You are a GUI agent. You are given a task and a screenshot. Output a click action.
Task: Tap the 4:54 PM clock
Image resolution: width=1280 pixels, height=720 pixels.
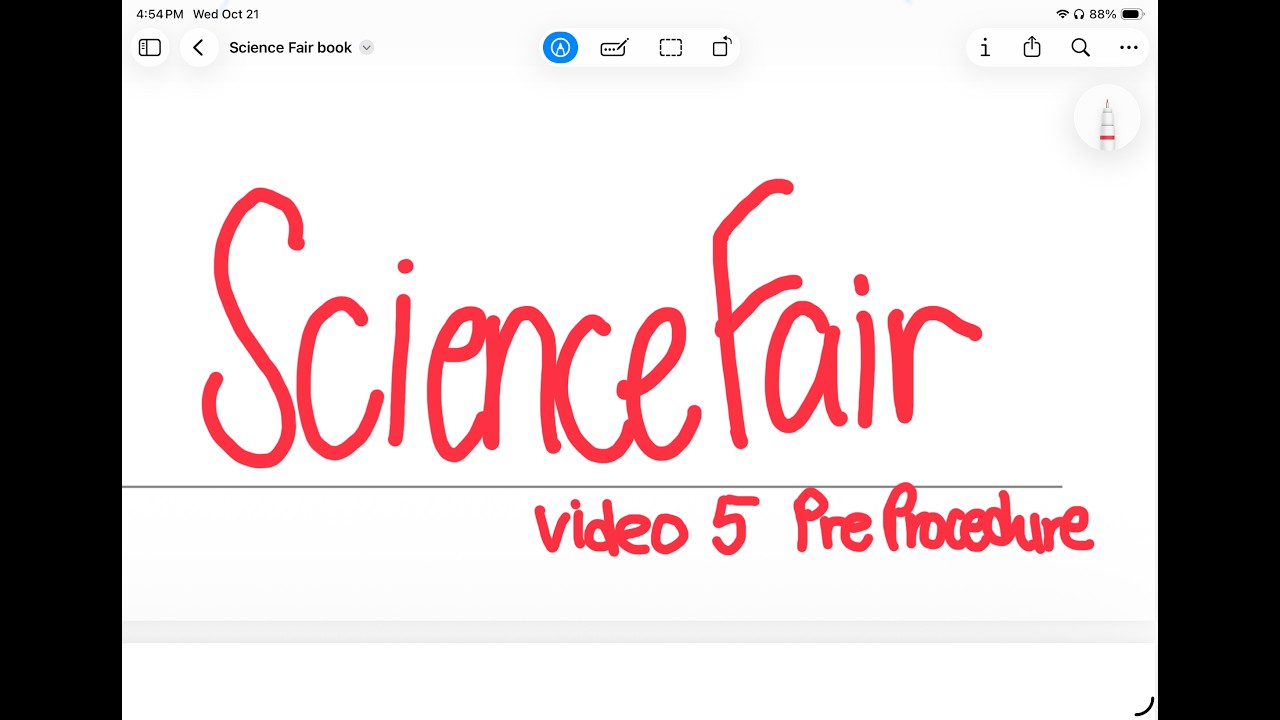pos(160,14)
